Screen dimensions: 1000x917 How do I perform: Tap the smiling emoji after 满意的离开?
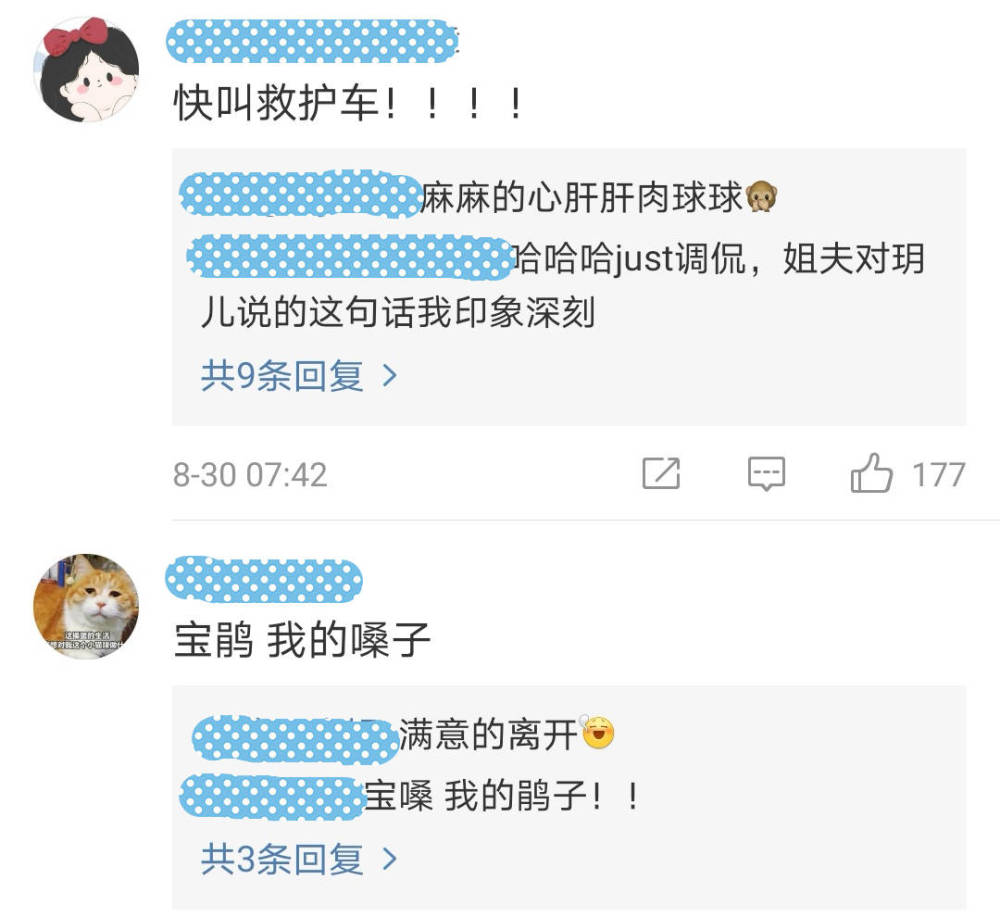tap(598, 733)
